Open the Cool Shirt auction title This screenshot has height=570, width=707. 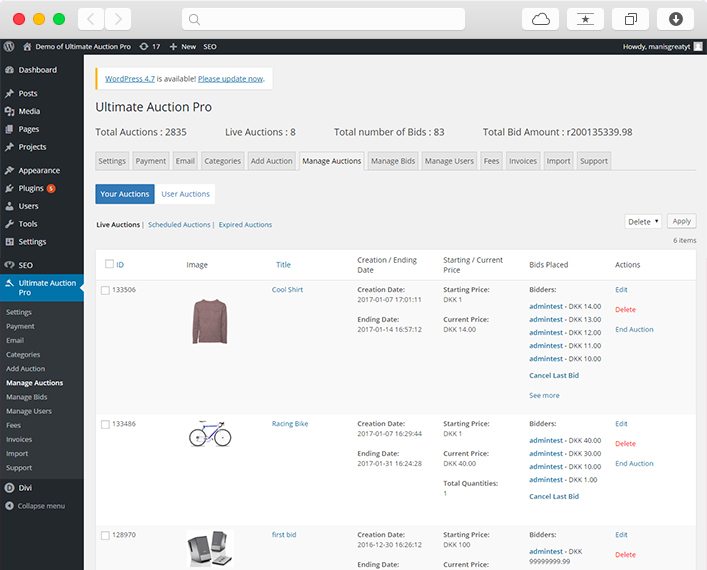point(287,290)
